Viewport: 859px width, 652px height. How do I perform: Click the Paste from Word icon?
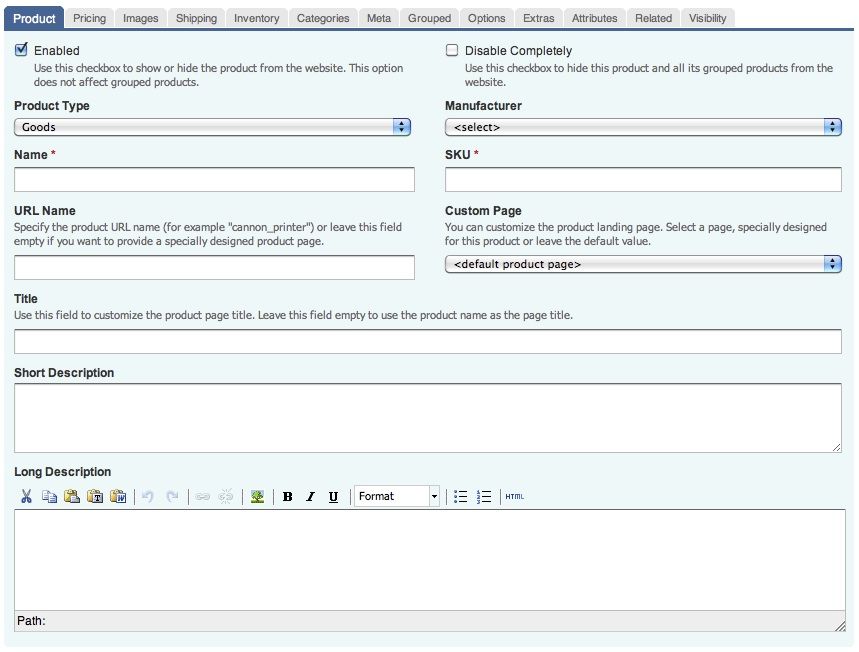[x=118, y=496]
